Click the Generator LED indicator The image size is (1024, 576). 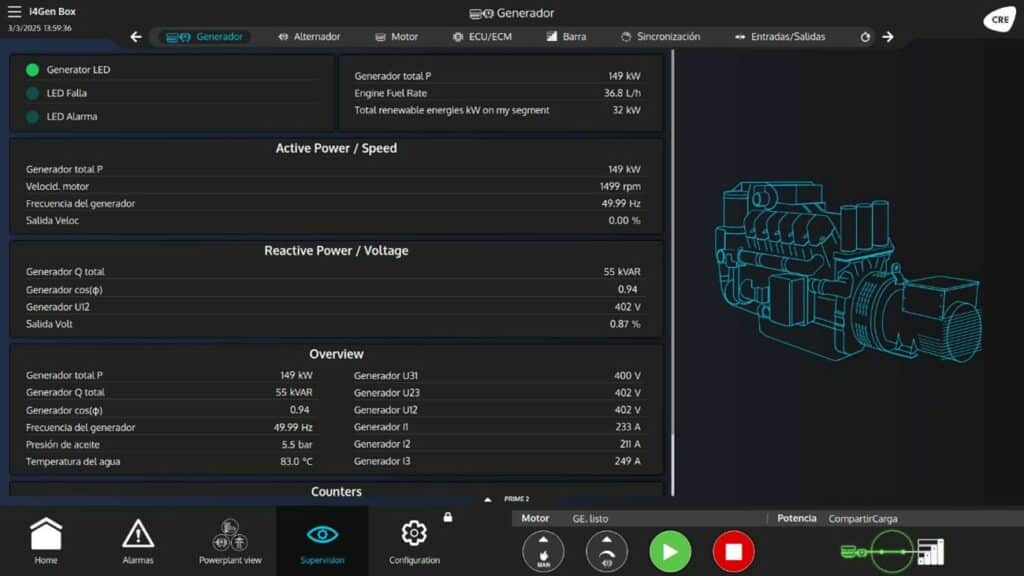click(x=33, y=70)
